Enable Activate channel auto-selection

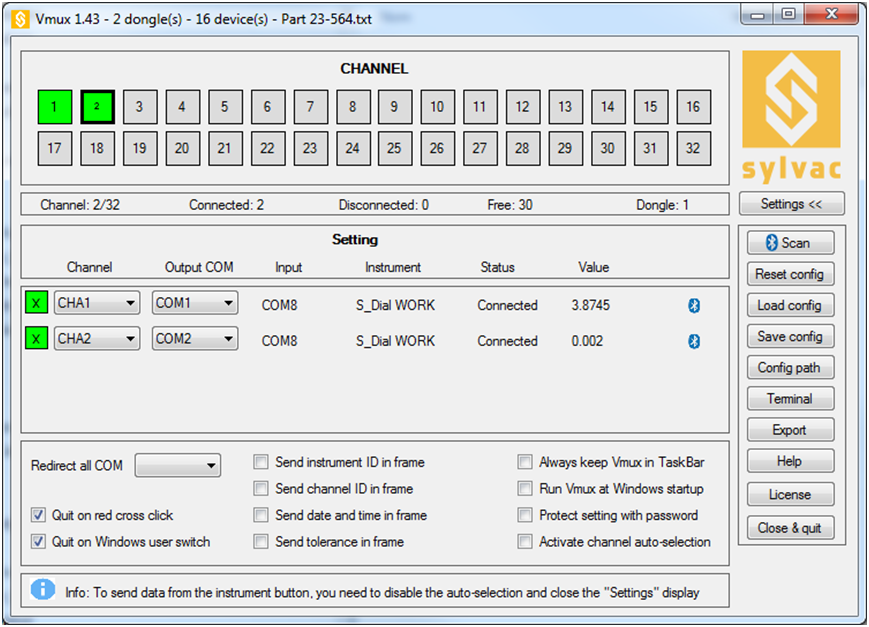click(x=525, y=542)
